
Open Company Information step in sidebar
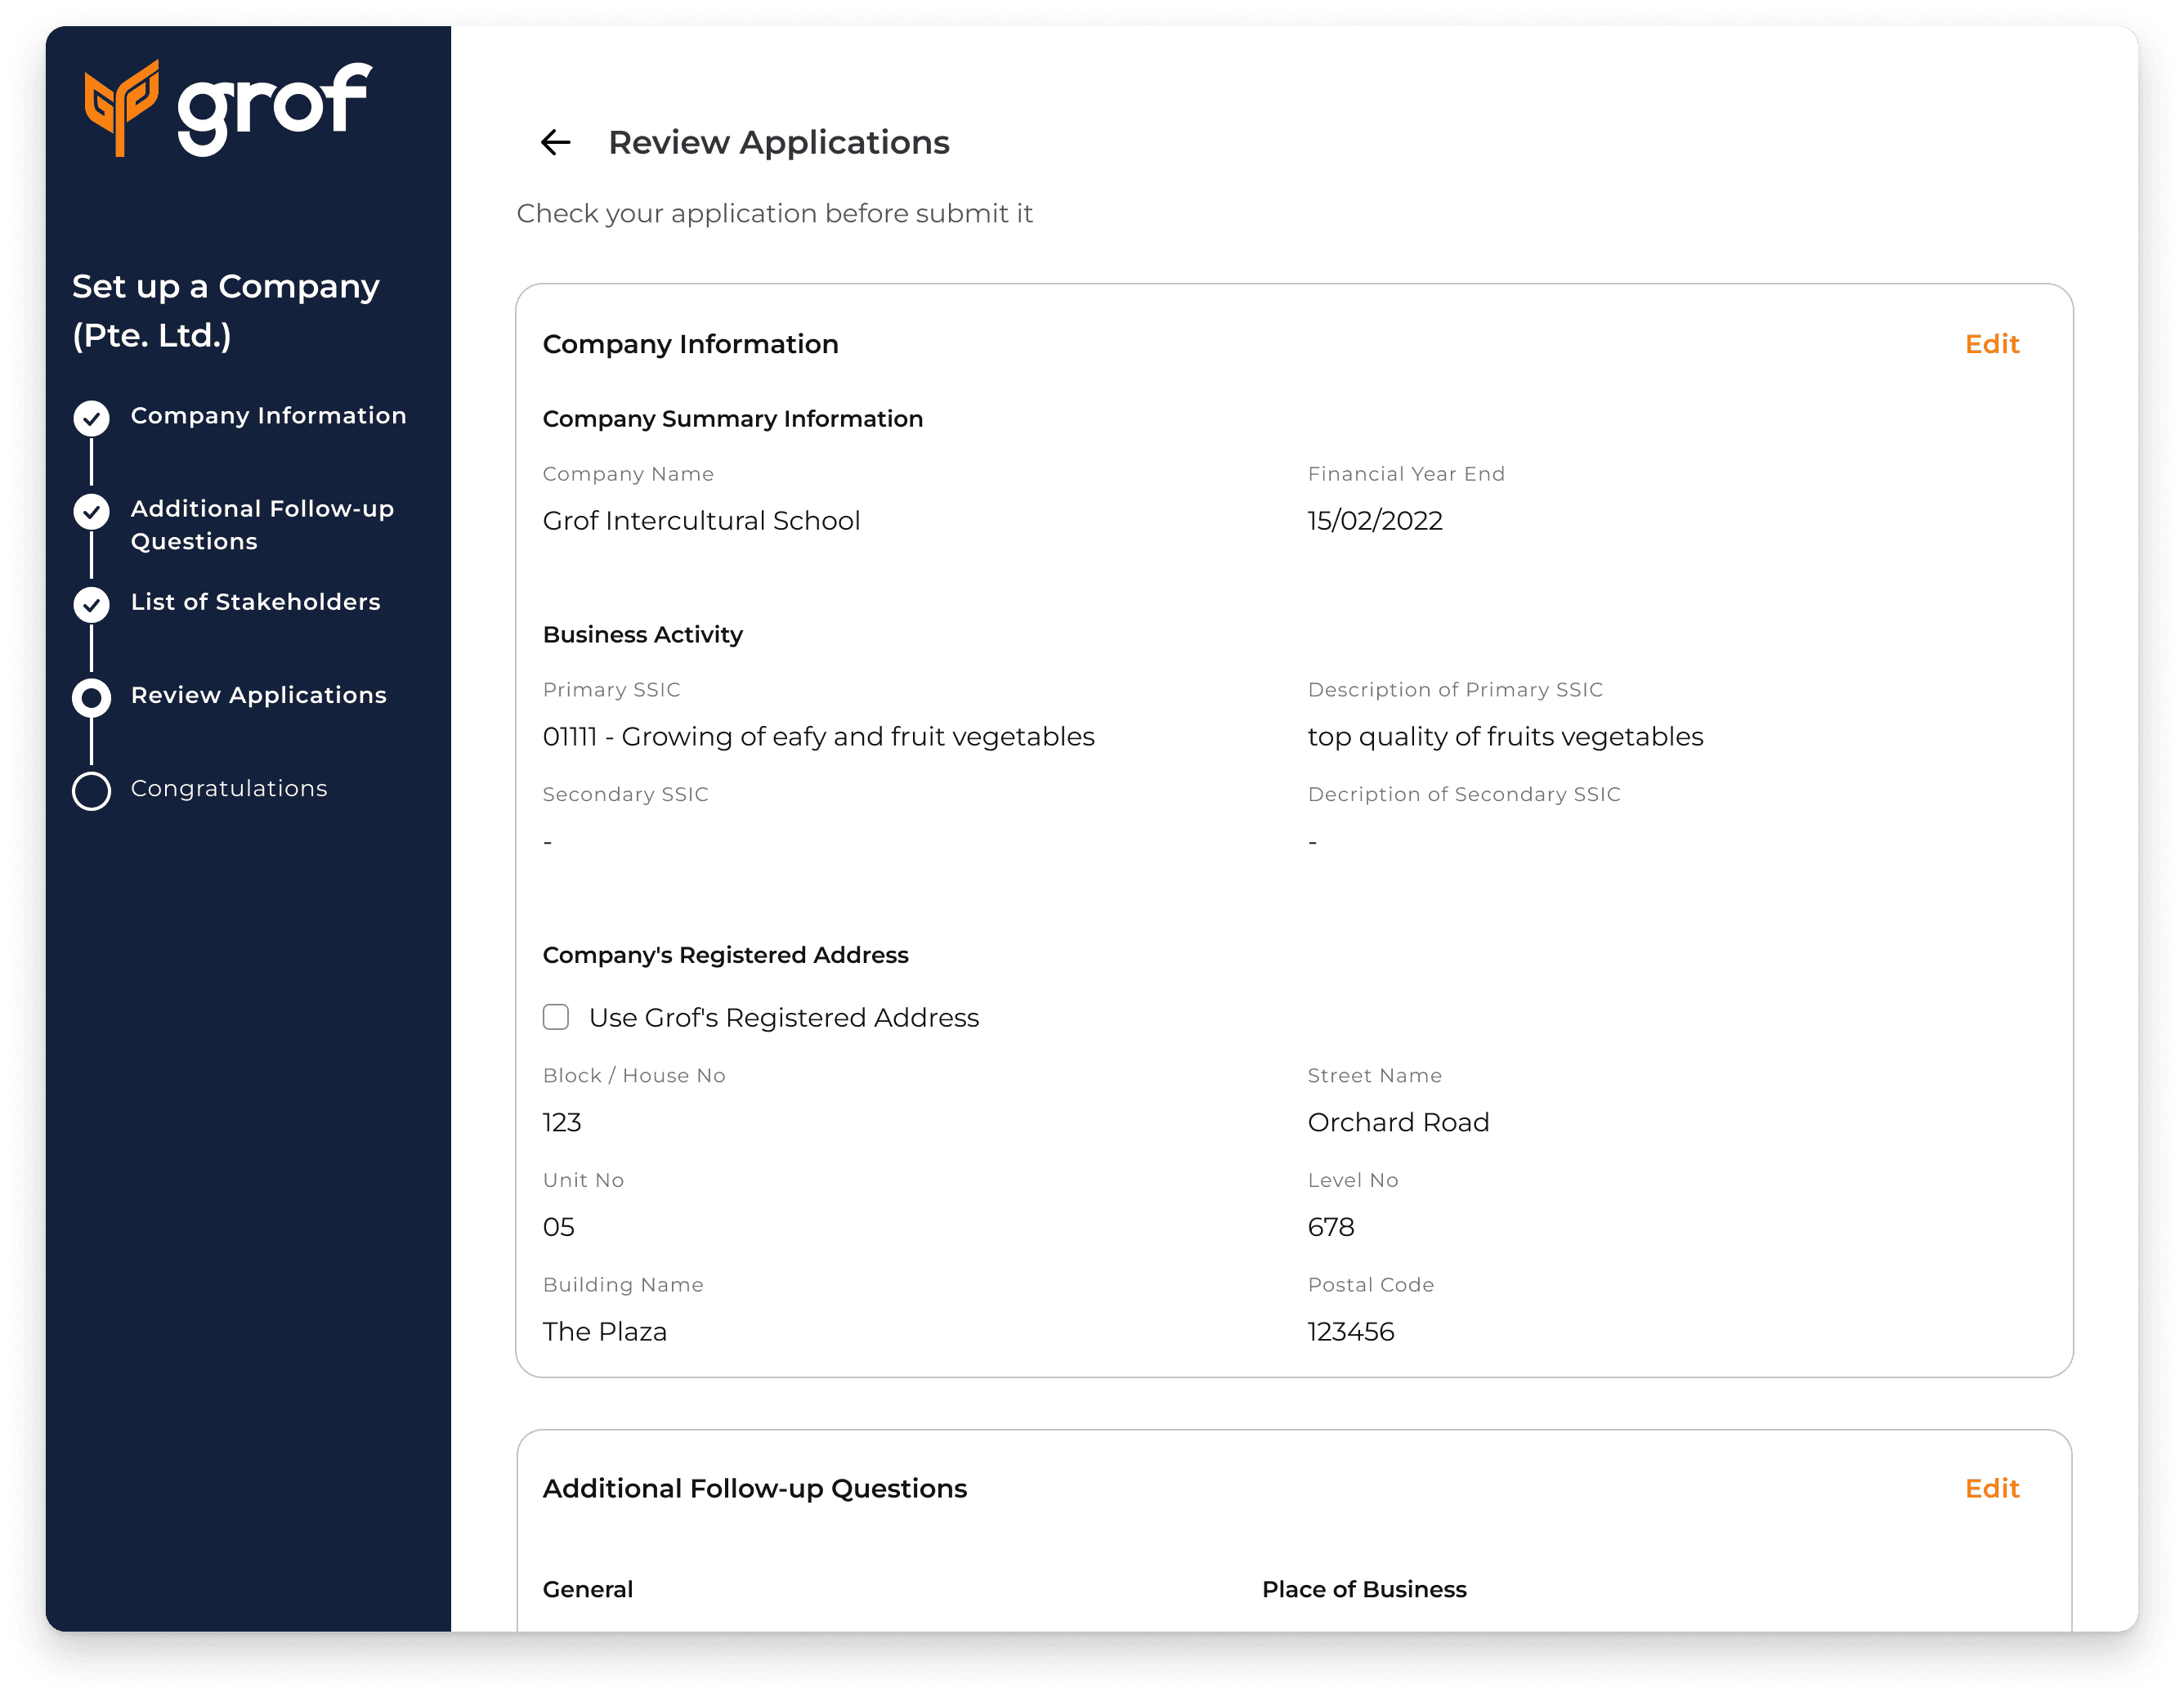(x=268, y=415)
